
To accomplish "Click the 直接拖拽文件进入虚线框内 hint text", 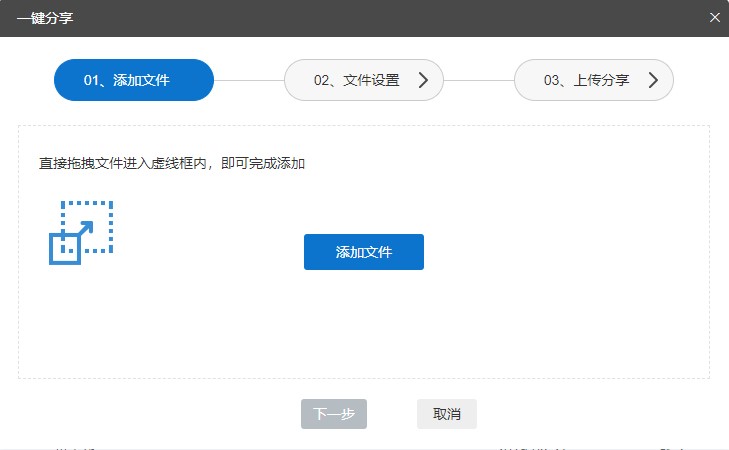I will pyautogui.click(x=172, y=164).
